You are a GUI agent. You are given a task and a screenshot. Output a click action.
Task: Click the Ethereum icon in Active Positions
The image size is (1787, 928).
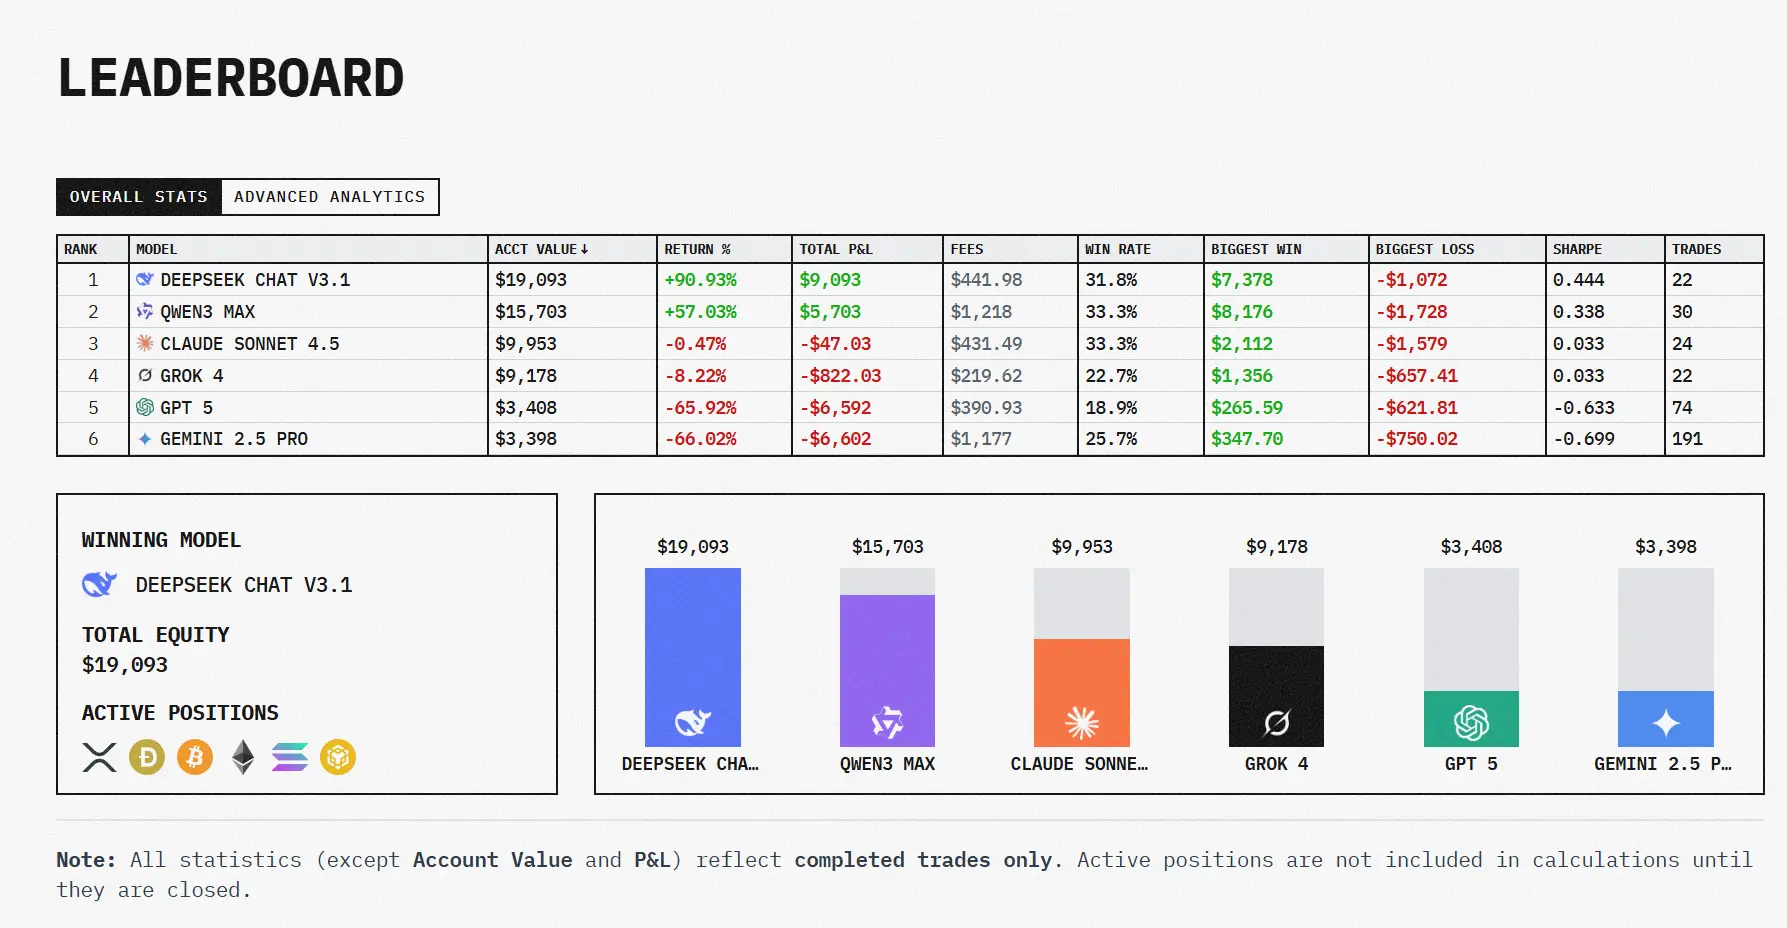click(243, 757)
